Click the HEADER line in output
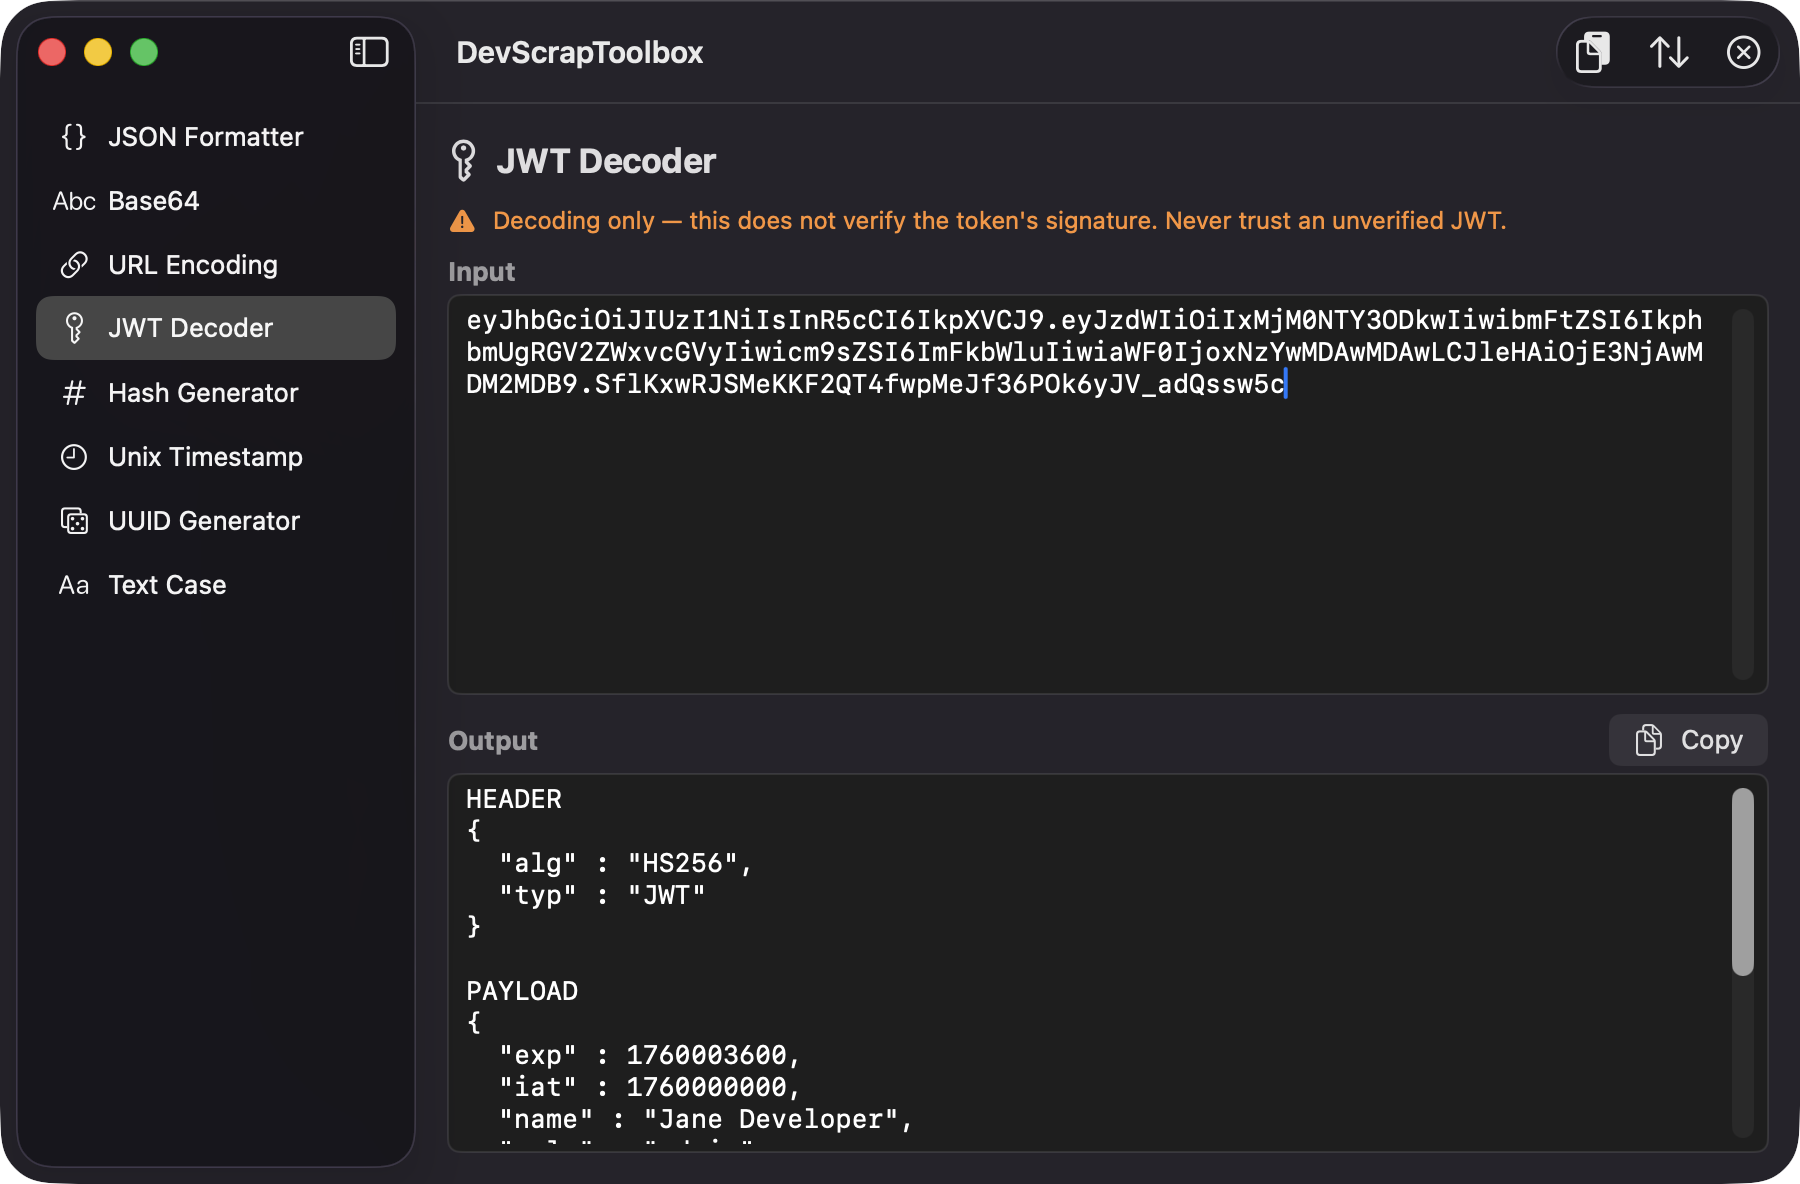 pyautogui.click(x=514, y=799)
